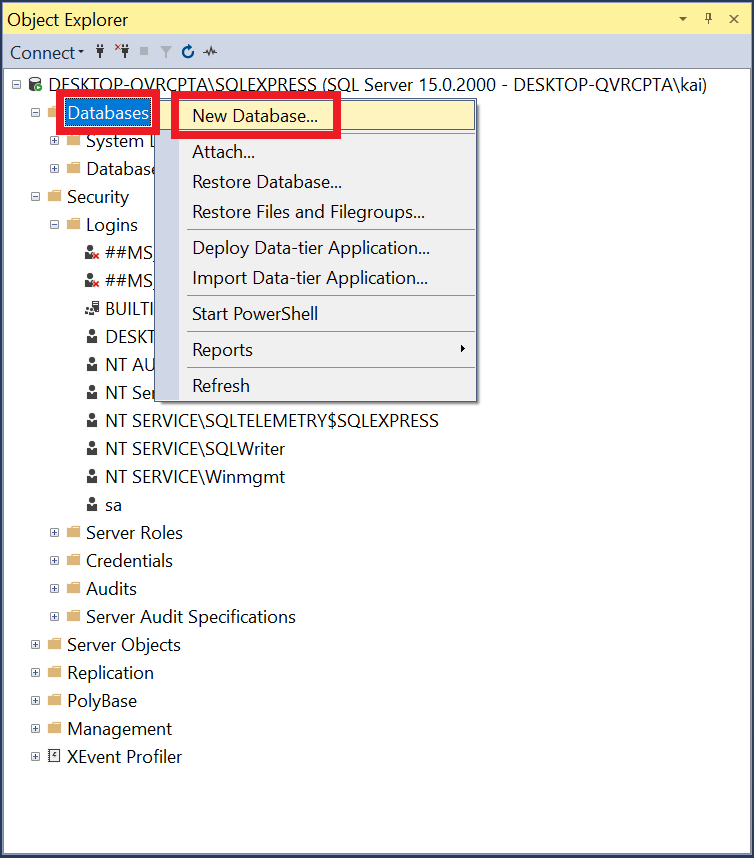The height and width of the screenshot is (858, 754).
Task: Click the first disabled ##MS login icon
Action: coord(92,252)
